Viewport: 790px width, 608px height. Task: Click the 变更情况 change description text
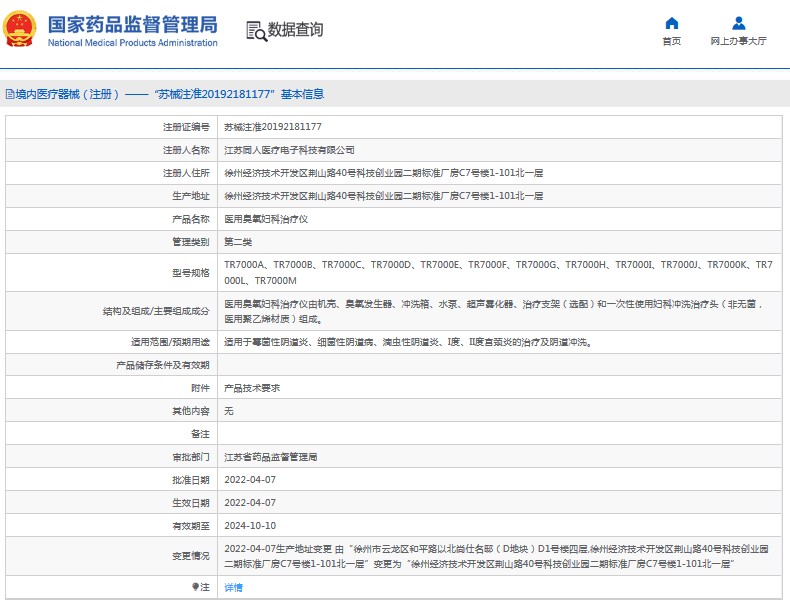coord(496,556)
